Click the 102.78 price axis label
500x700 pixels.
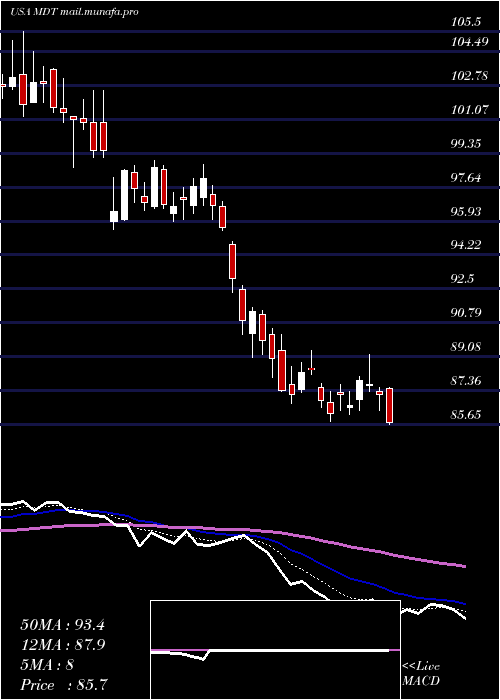(x=470, y=76)
